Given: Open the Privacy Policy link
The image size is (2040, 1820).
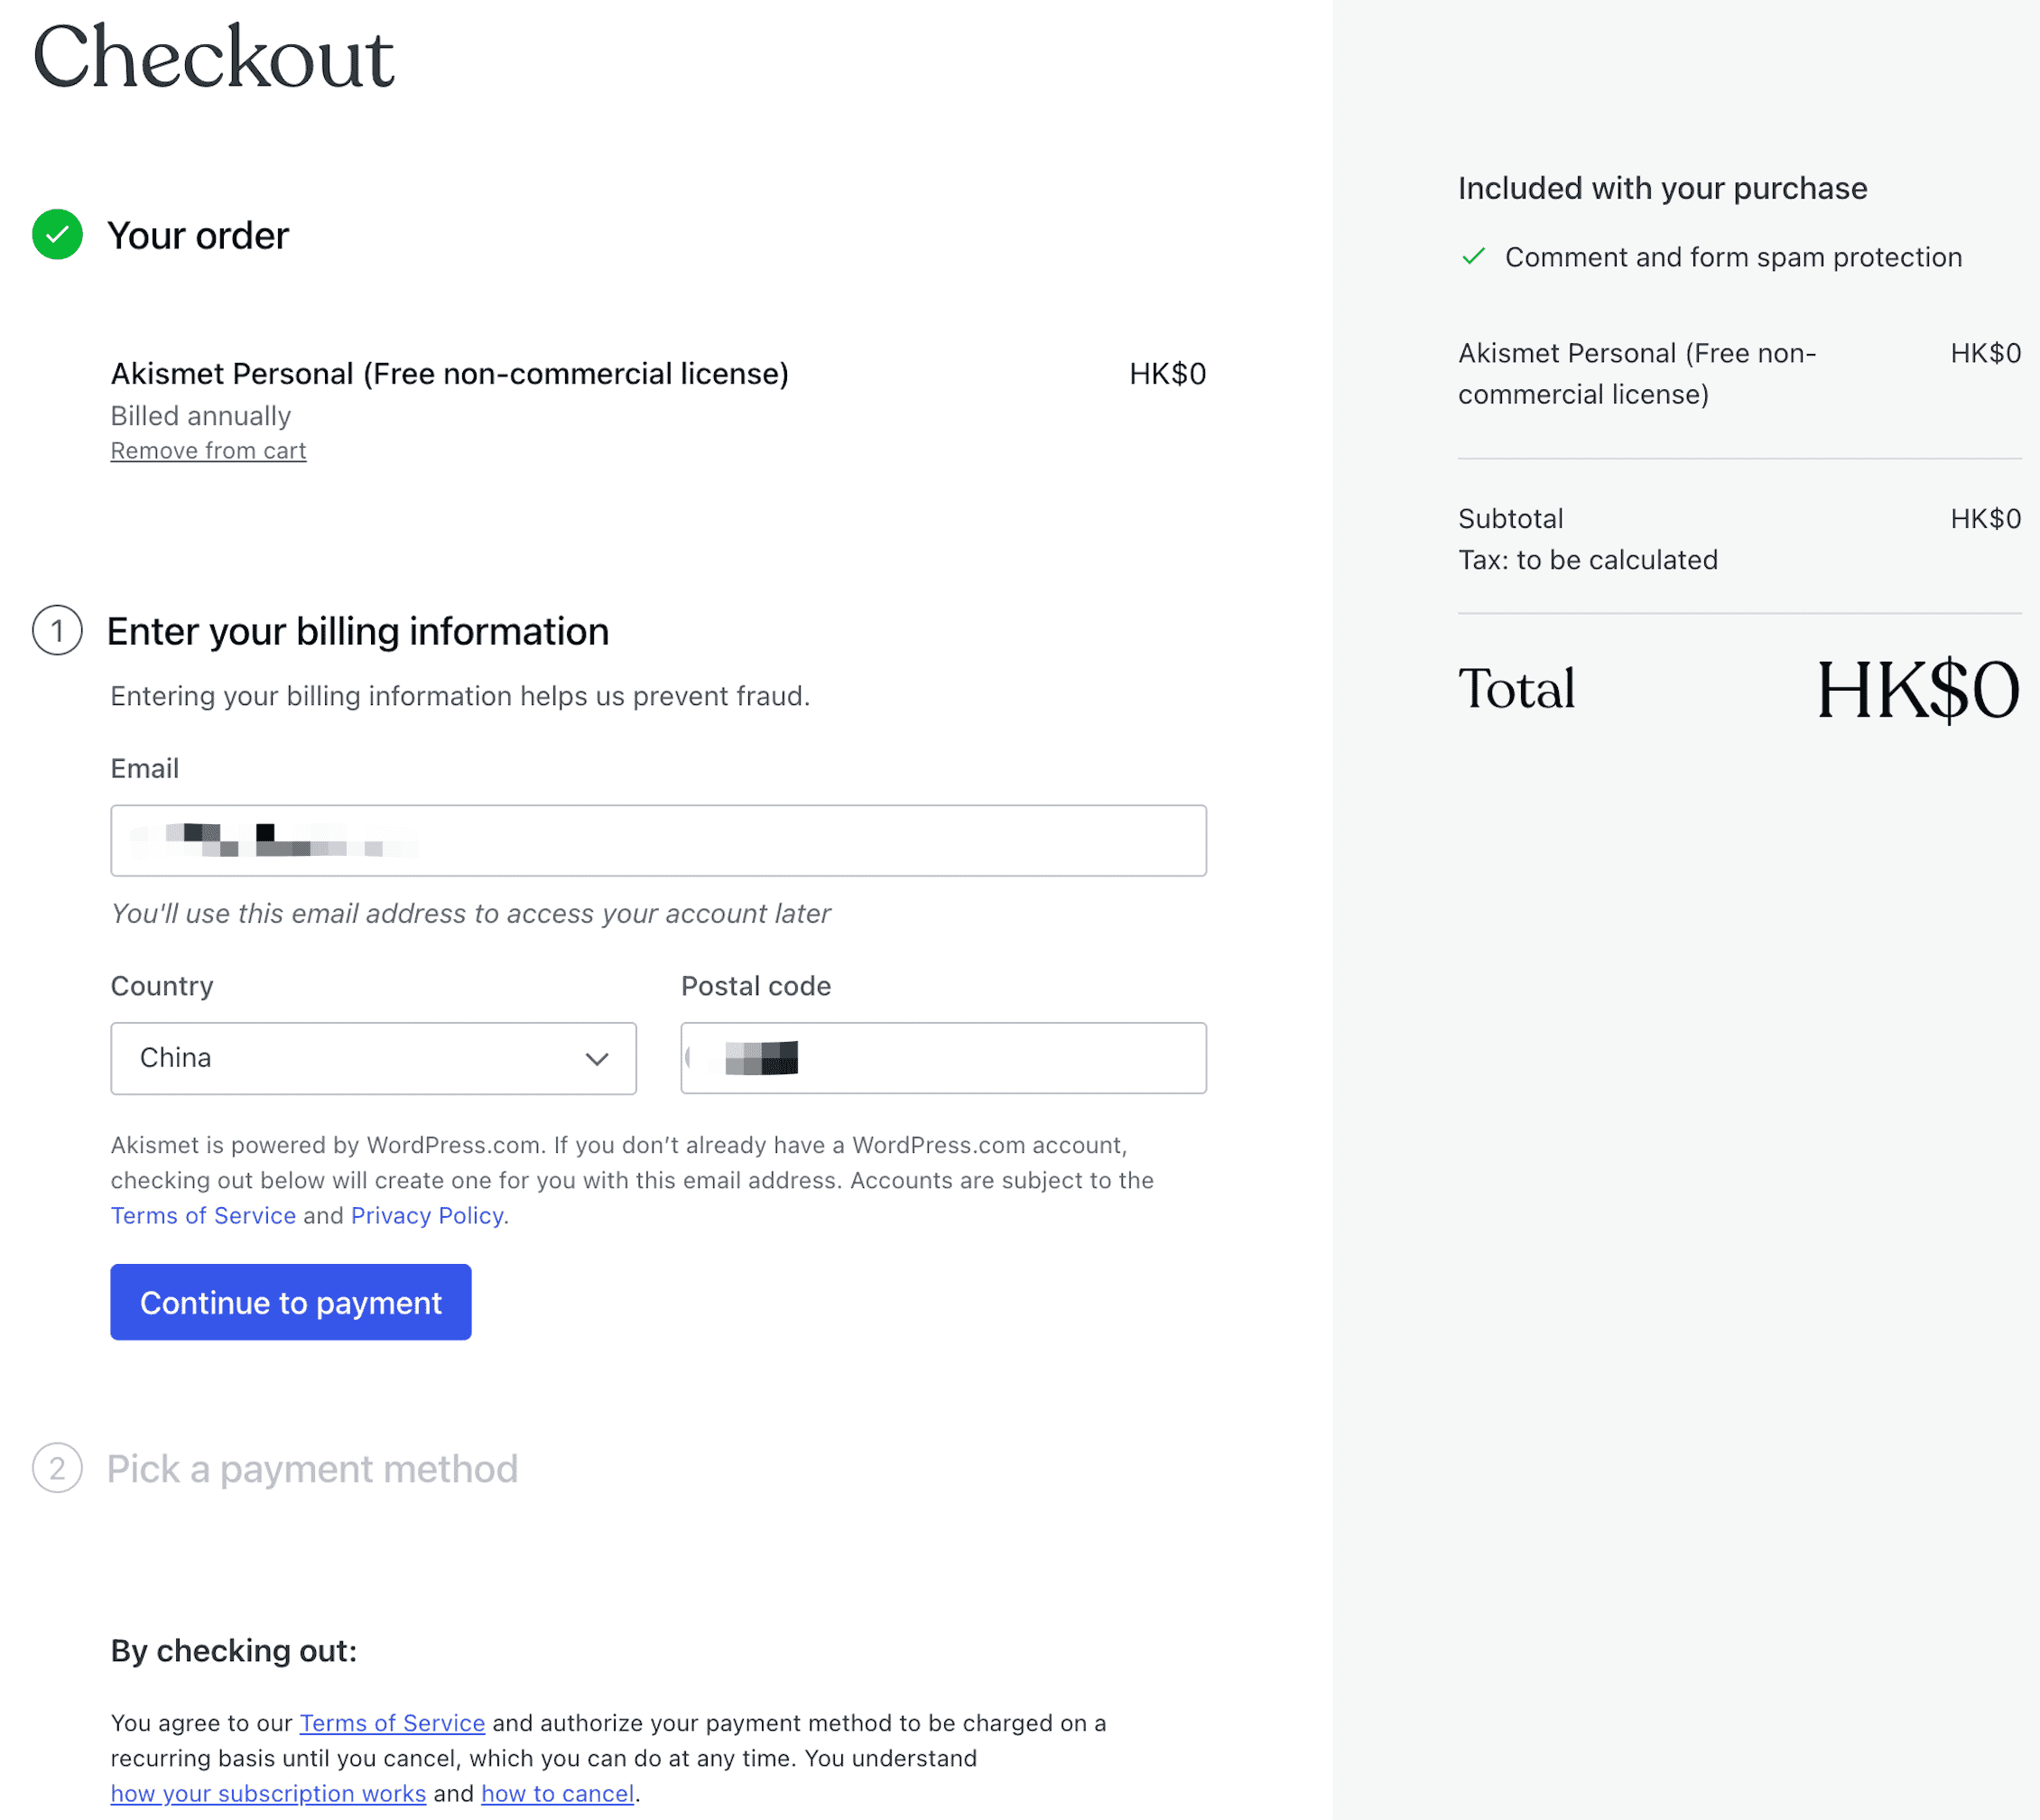Looking at the screenshot, I should [427, 1215].
